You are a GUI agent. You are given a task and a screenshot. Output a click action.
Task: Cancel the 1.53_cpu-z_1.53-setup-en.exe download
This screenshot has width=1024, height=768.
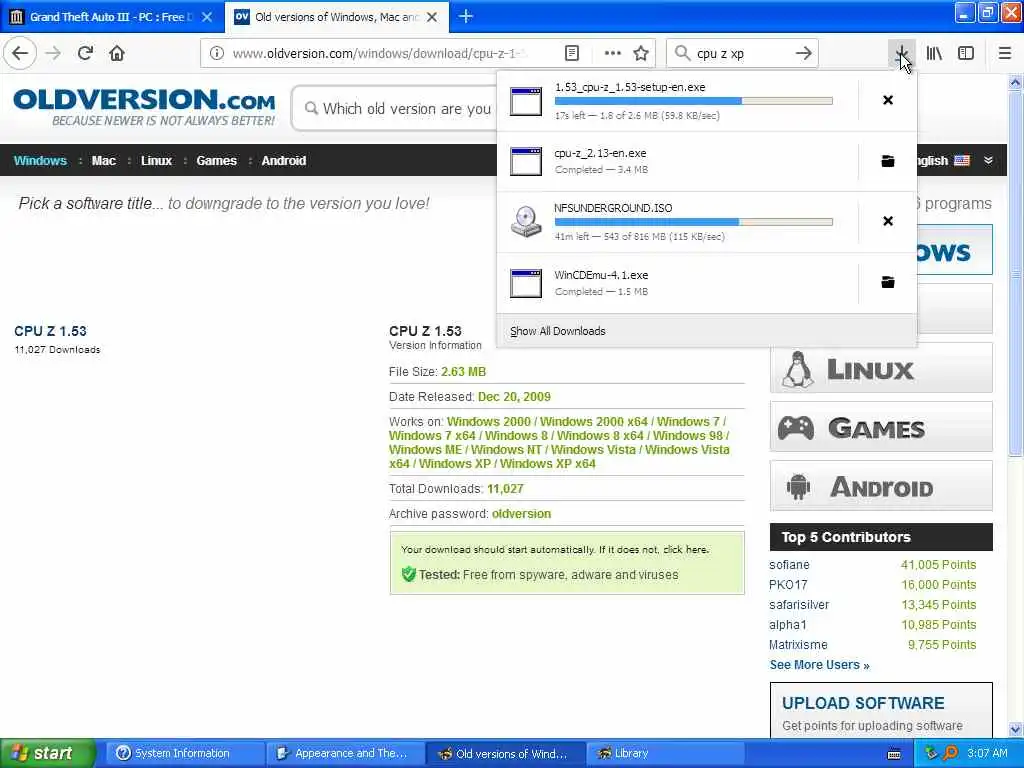(888, 100)
